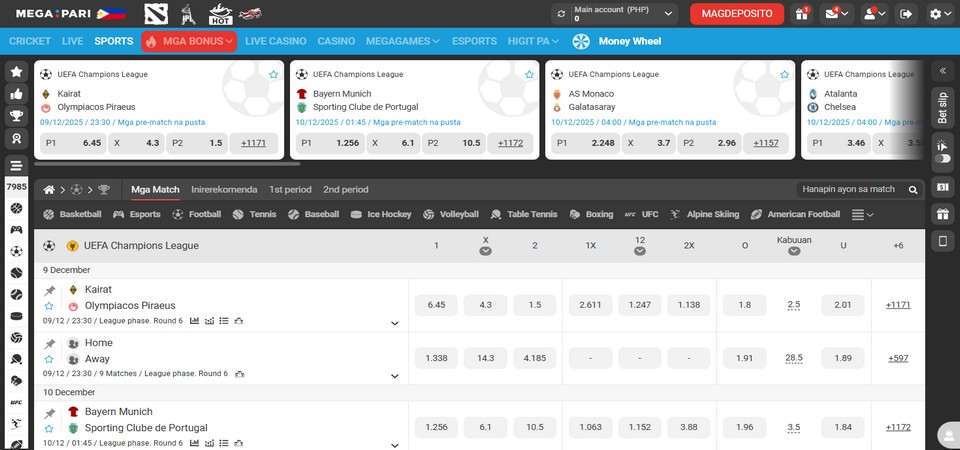The image size is (960, 450).
Task: Refresh the main account balance
Action: pos(562,13)
